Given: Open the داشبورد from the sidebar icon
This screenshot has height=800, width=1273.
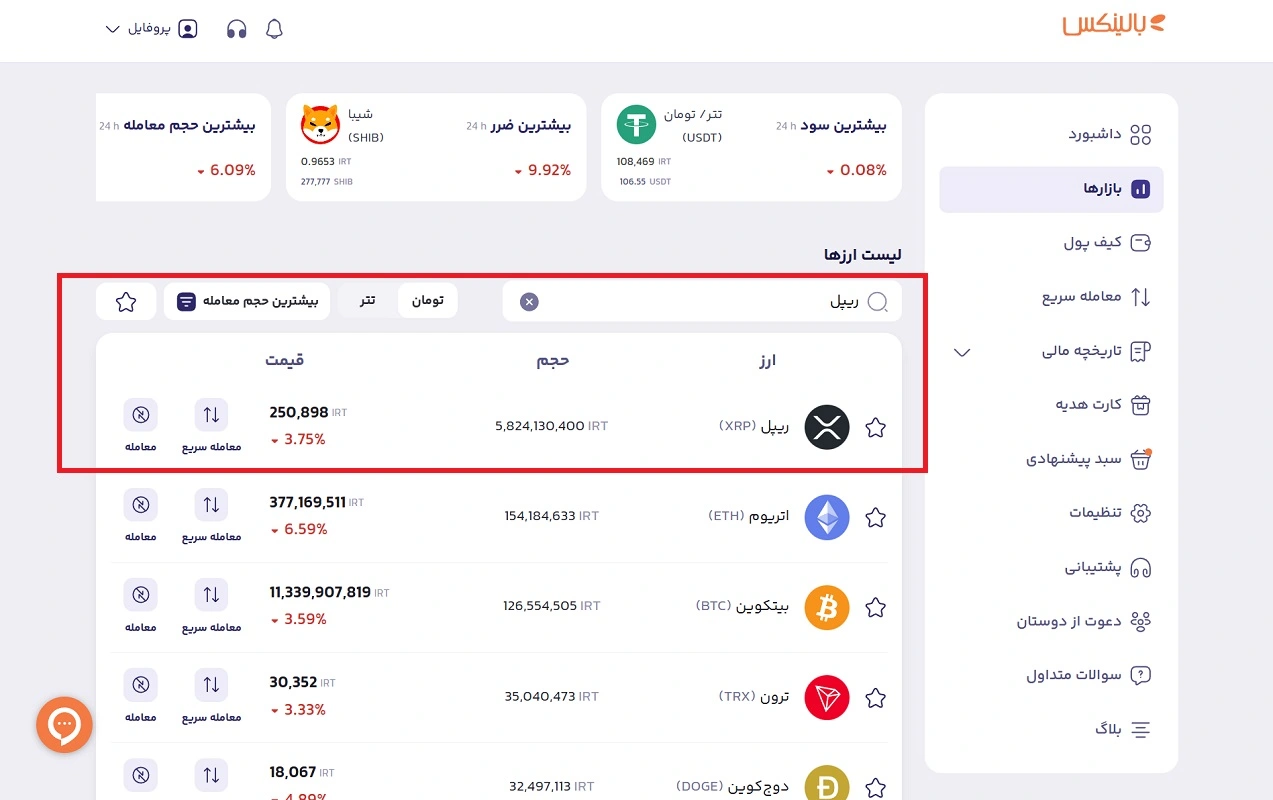Looking at the screenshot, I should click(1139, 133).
